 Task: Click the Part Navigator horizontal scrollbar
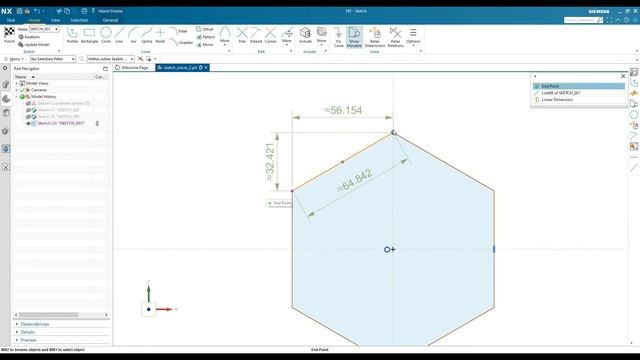49,315
